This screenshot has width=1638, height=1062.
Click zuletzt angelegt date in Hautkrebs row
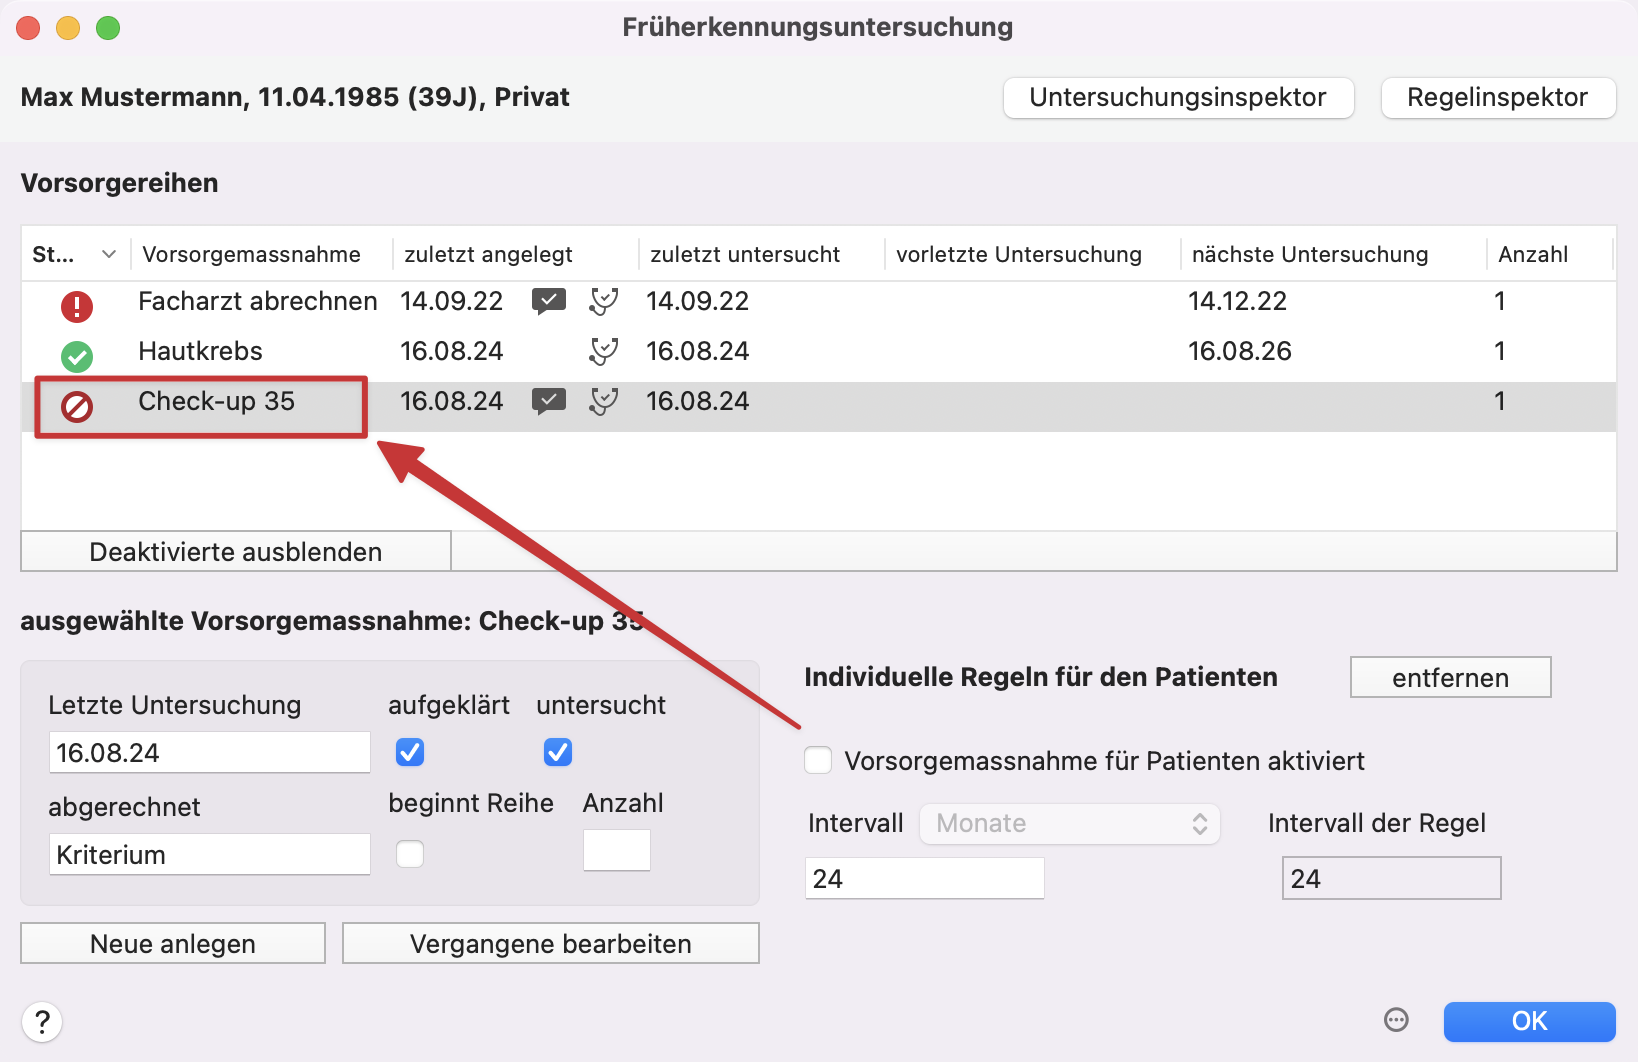point(452,351)
